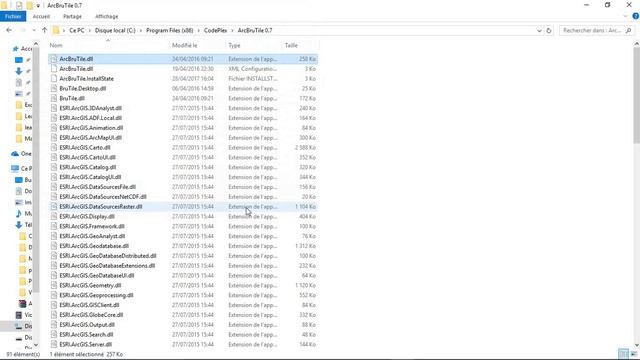Open recent locations dropdown arrow
The width and height of the screenshot is (640, 360).
(34, 30)
